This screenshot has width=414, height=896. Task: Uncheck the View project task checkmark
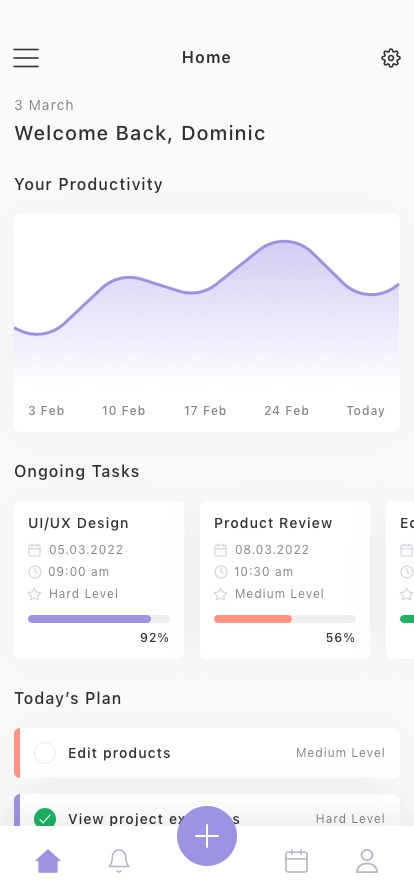tap(45, 819)
